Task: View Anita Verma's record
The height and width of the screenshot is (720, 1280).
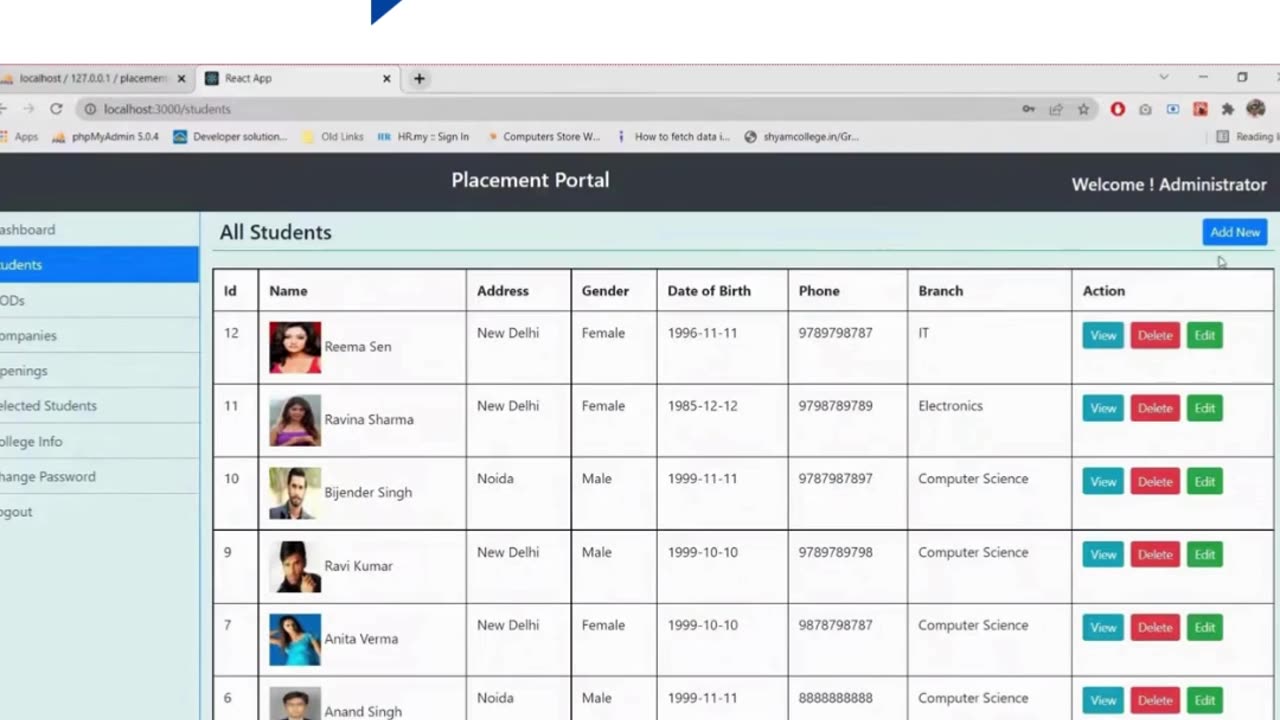Action: [x=1103, y=627]
